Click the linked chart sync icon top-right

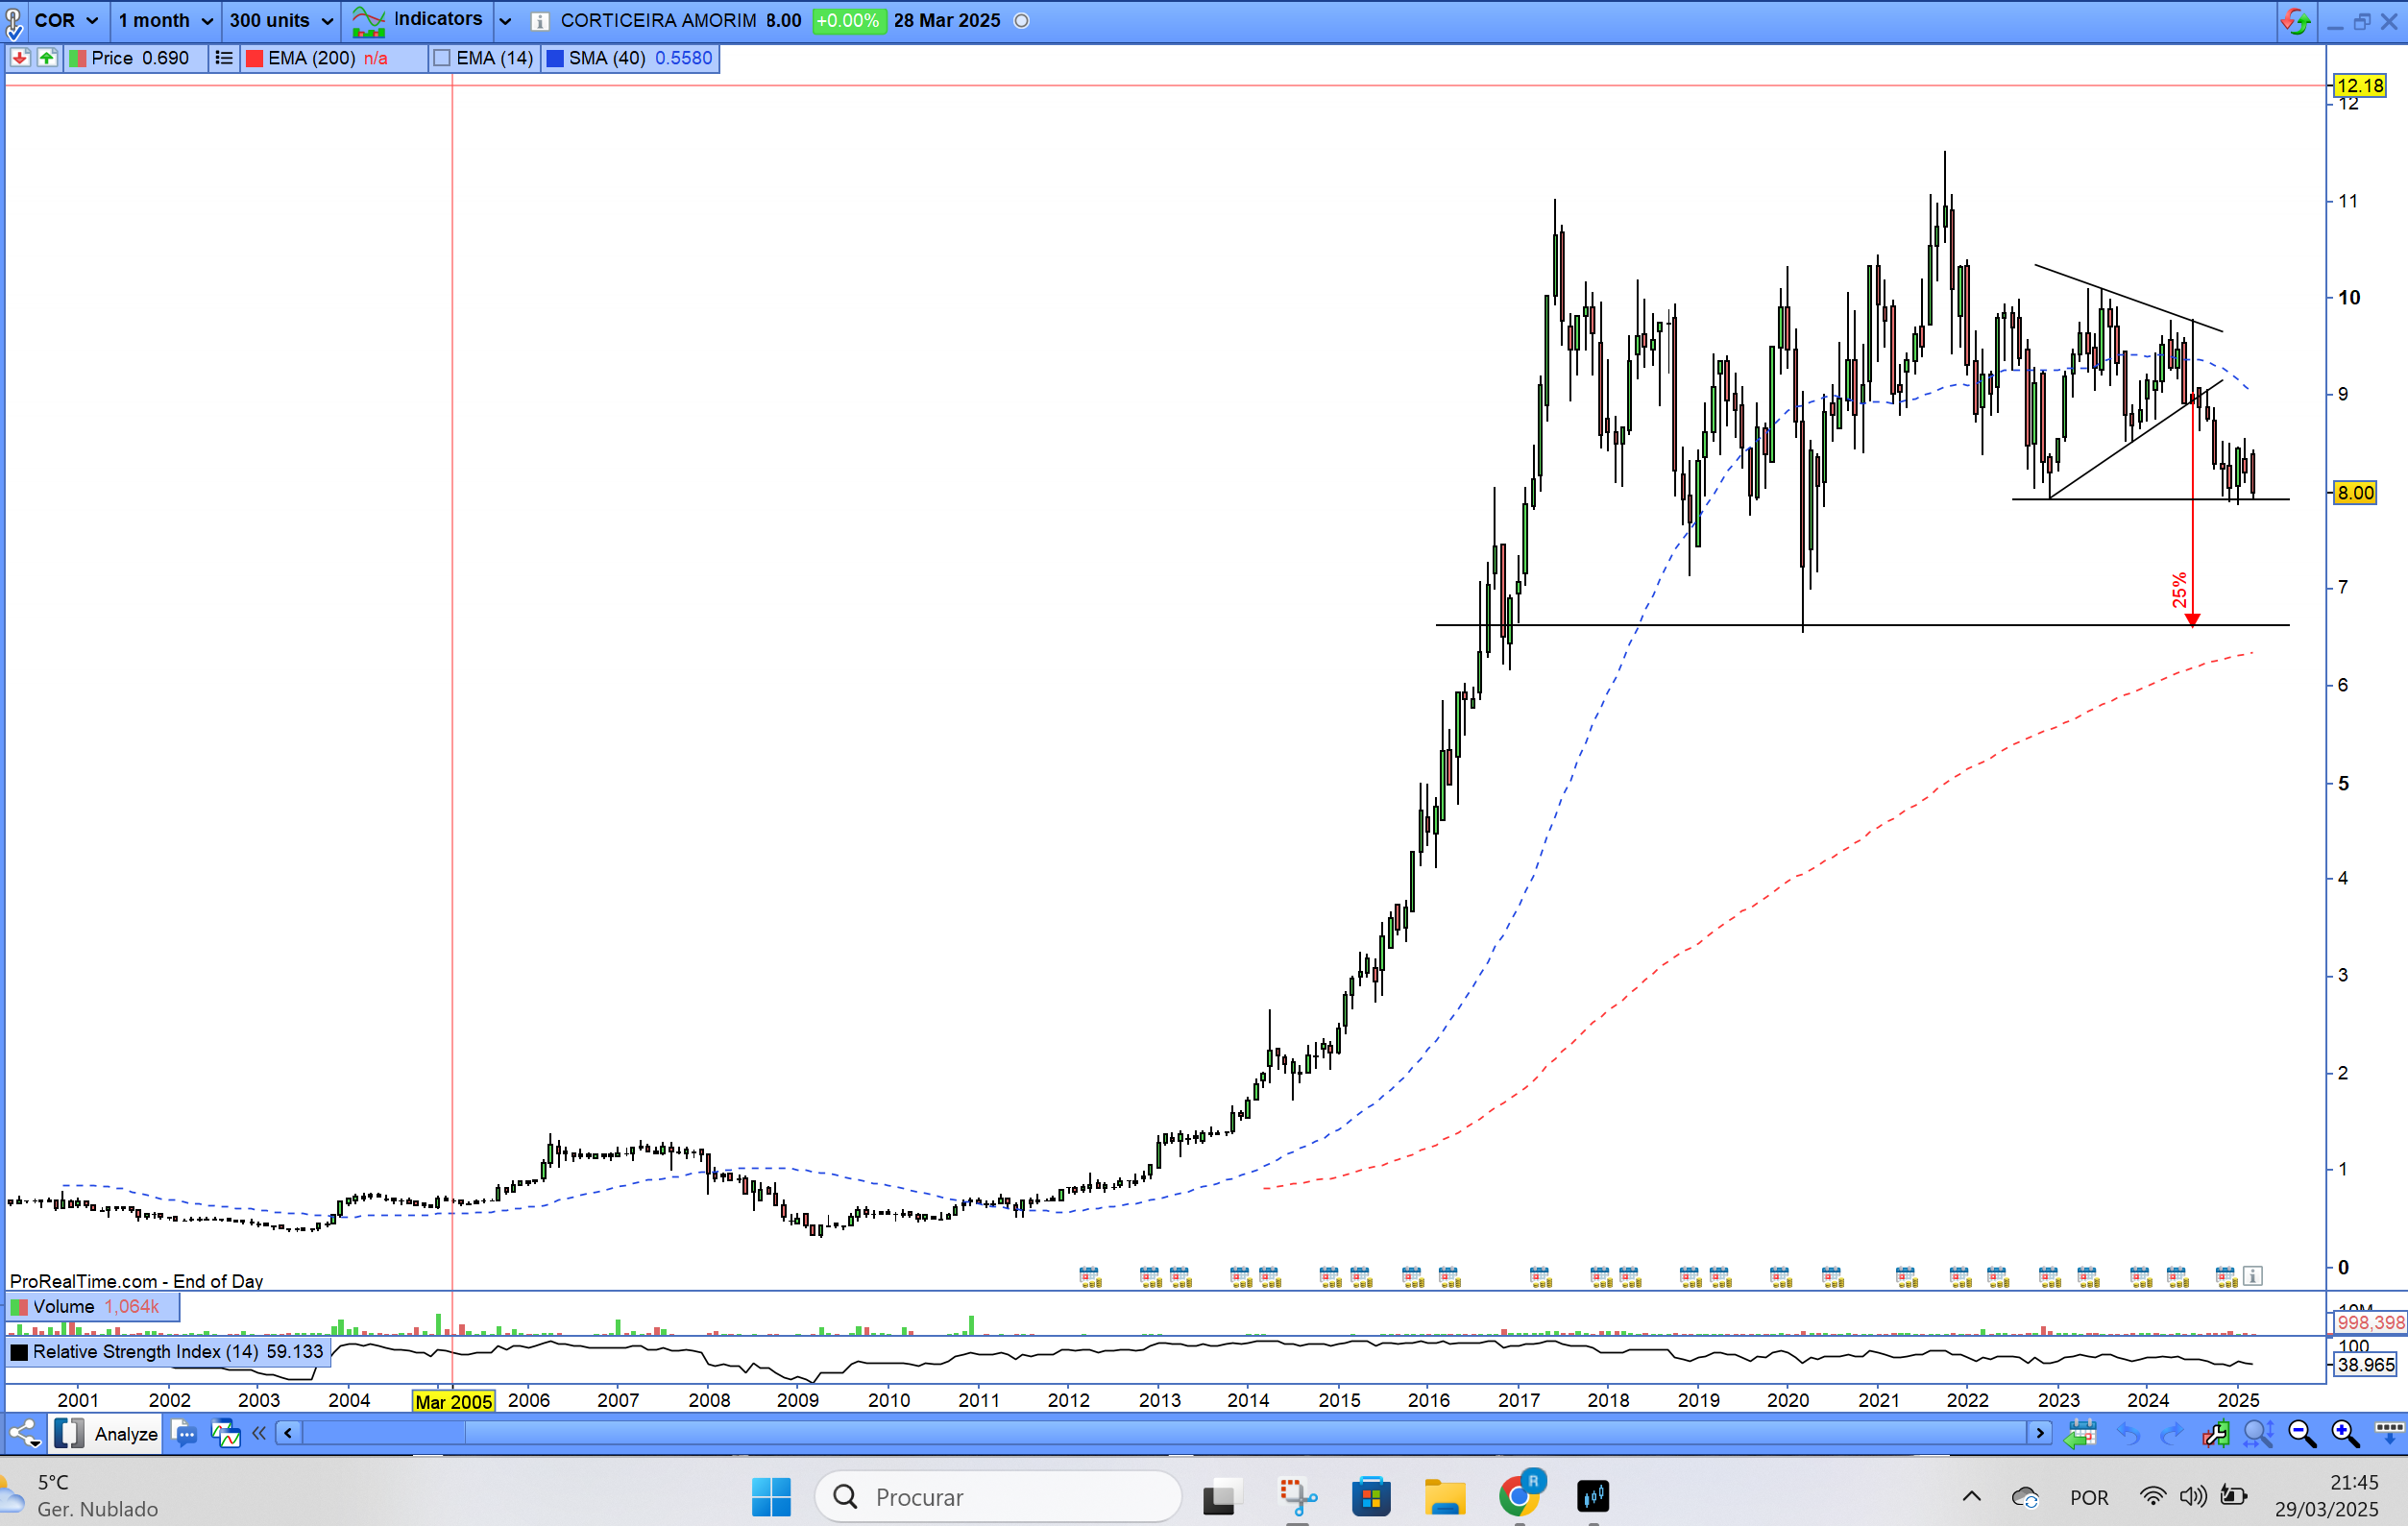[x=2294, y=21]
